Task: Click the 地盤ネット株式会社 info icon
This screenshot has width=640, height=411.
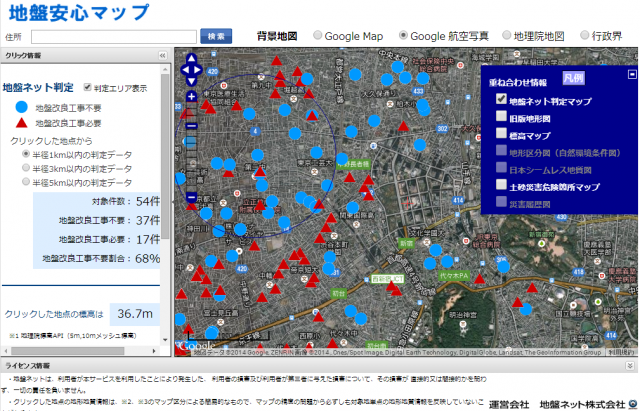Action: pyautogui.click(x=633, y=404)
